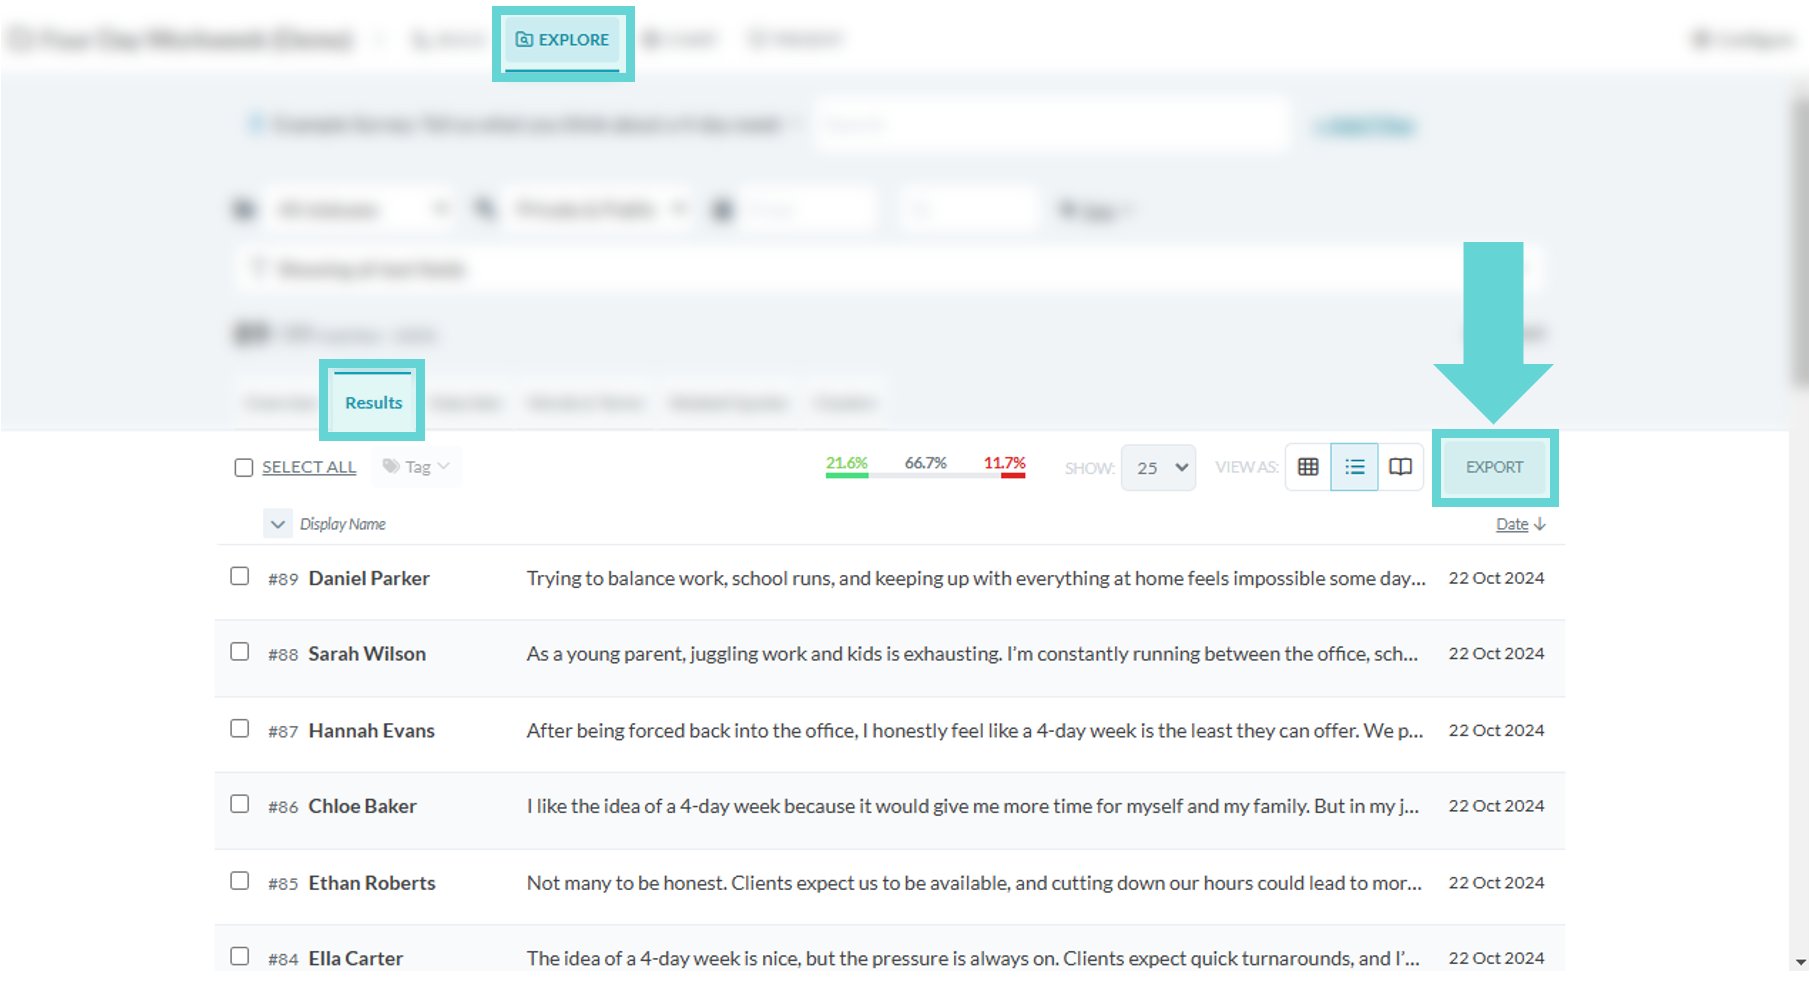Select Ella Carter's response checkbox

[239, 956]
